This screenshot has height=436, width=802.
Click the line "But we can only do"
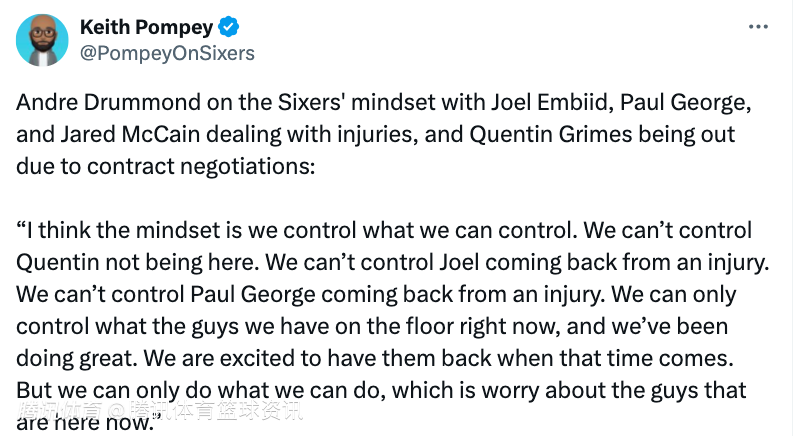[x=114, y=390]
